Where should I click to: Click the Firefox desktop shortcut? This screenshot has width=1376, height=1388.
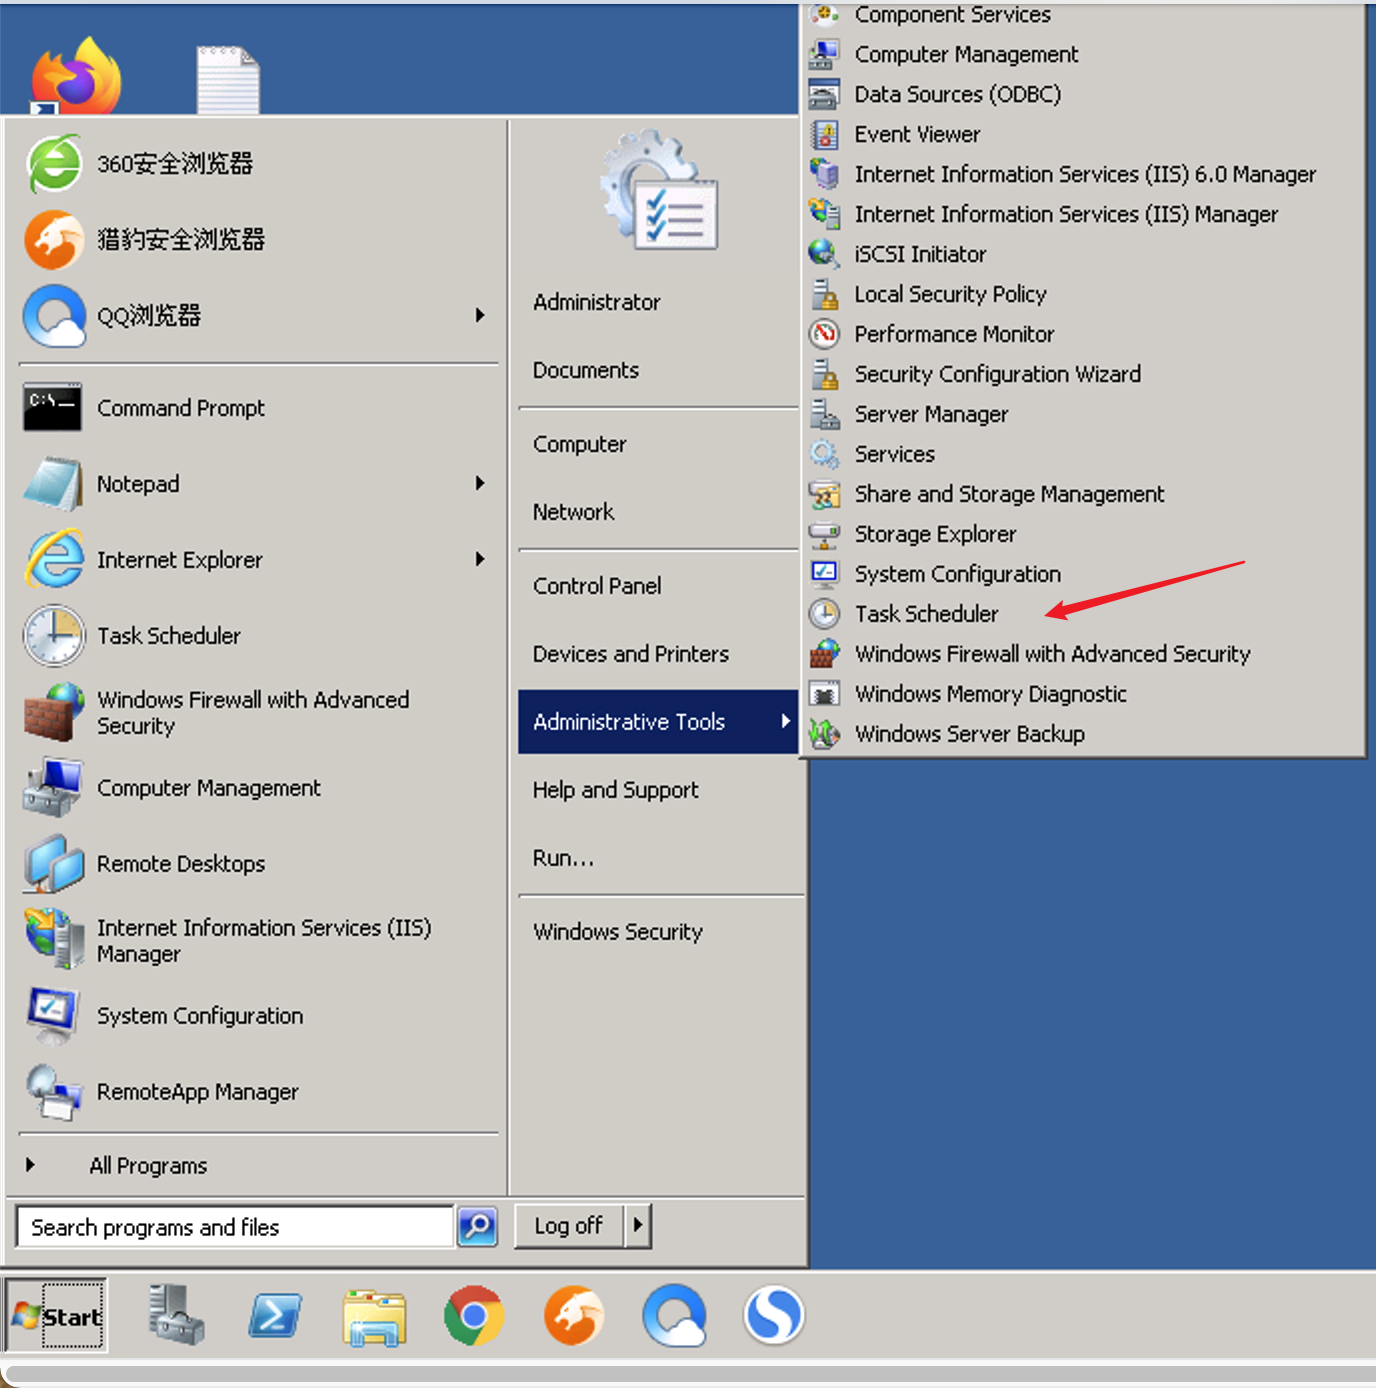point(76,75)
